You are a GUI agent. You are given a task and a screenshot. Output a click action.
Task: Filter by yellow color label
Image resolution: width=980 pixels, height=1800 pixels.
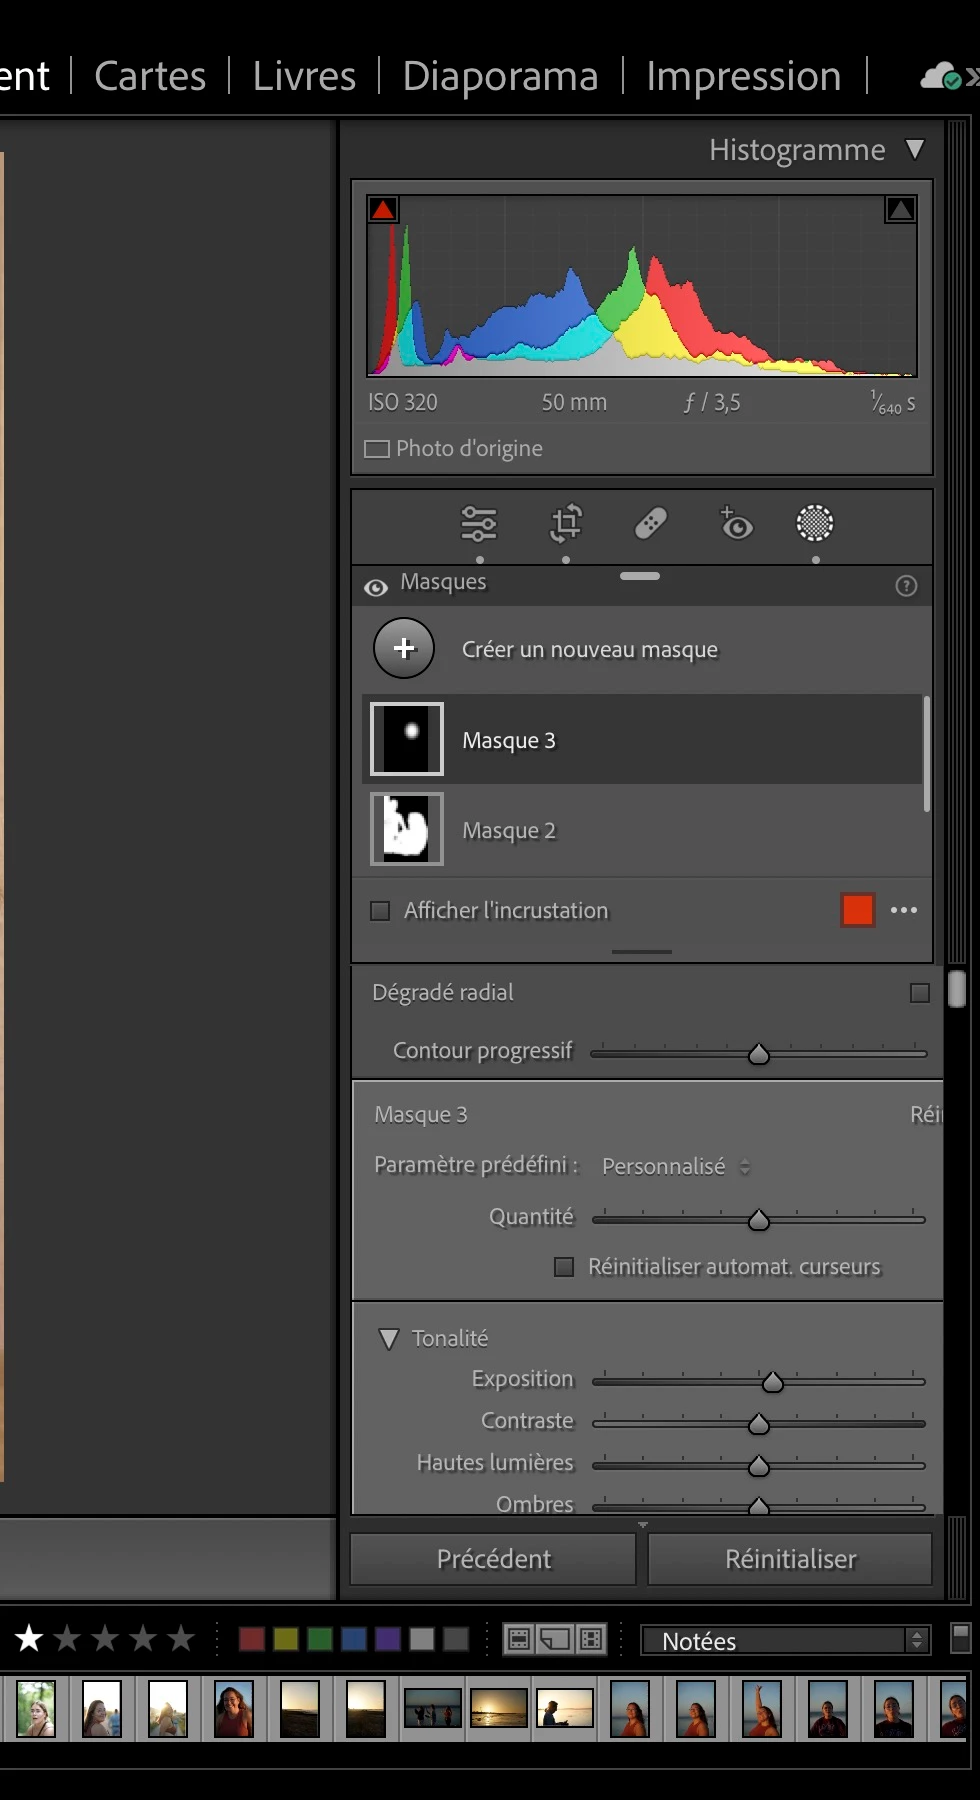[286, 1639]
